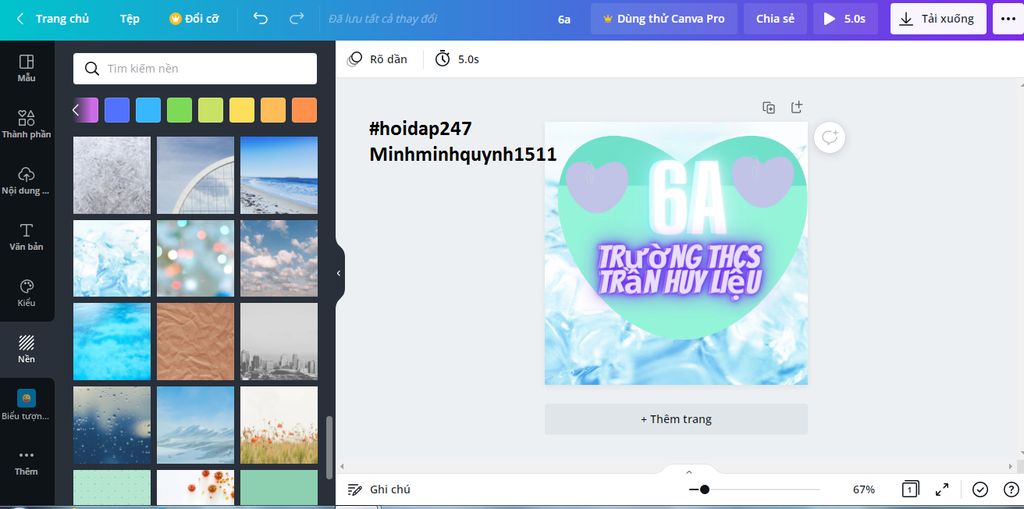This screenshot has width=1024, height=509.
Task: Click the Tải xuống download button
Action: point(936,19)
